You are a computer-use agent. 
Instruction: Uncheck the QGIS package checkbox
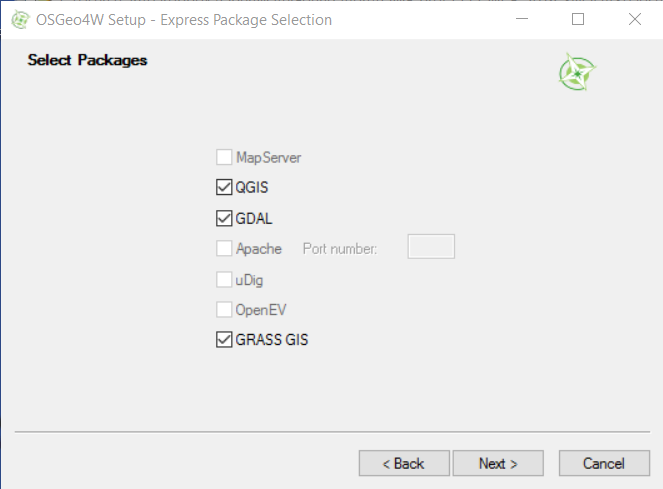pos(224,187)
